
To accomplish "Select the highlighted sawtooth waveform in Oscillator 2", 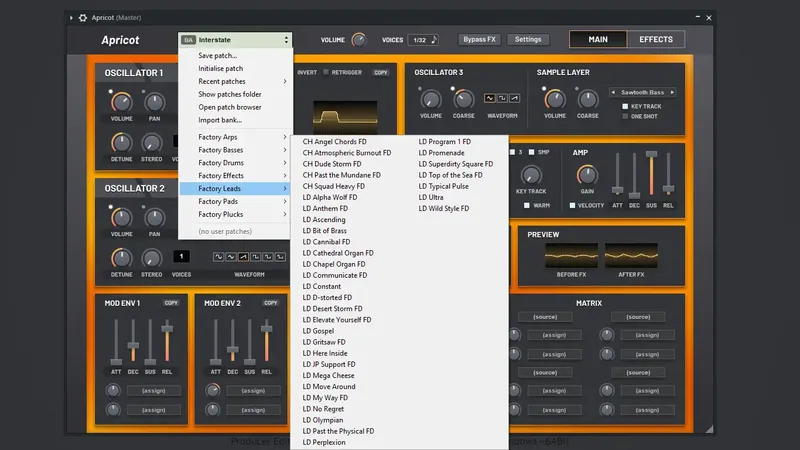I will (243, 257).
